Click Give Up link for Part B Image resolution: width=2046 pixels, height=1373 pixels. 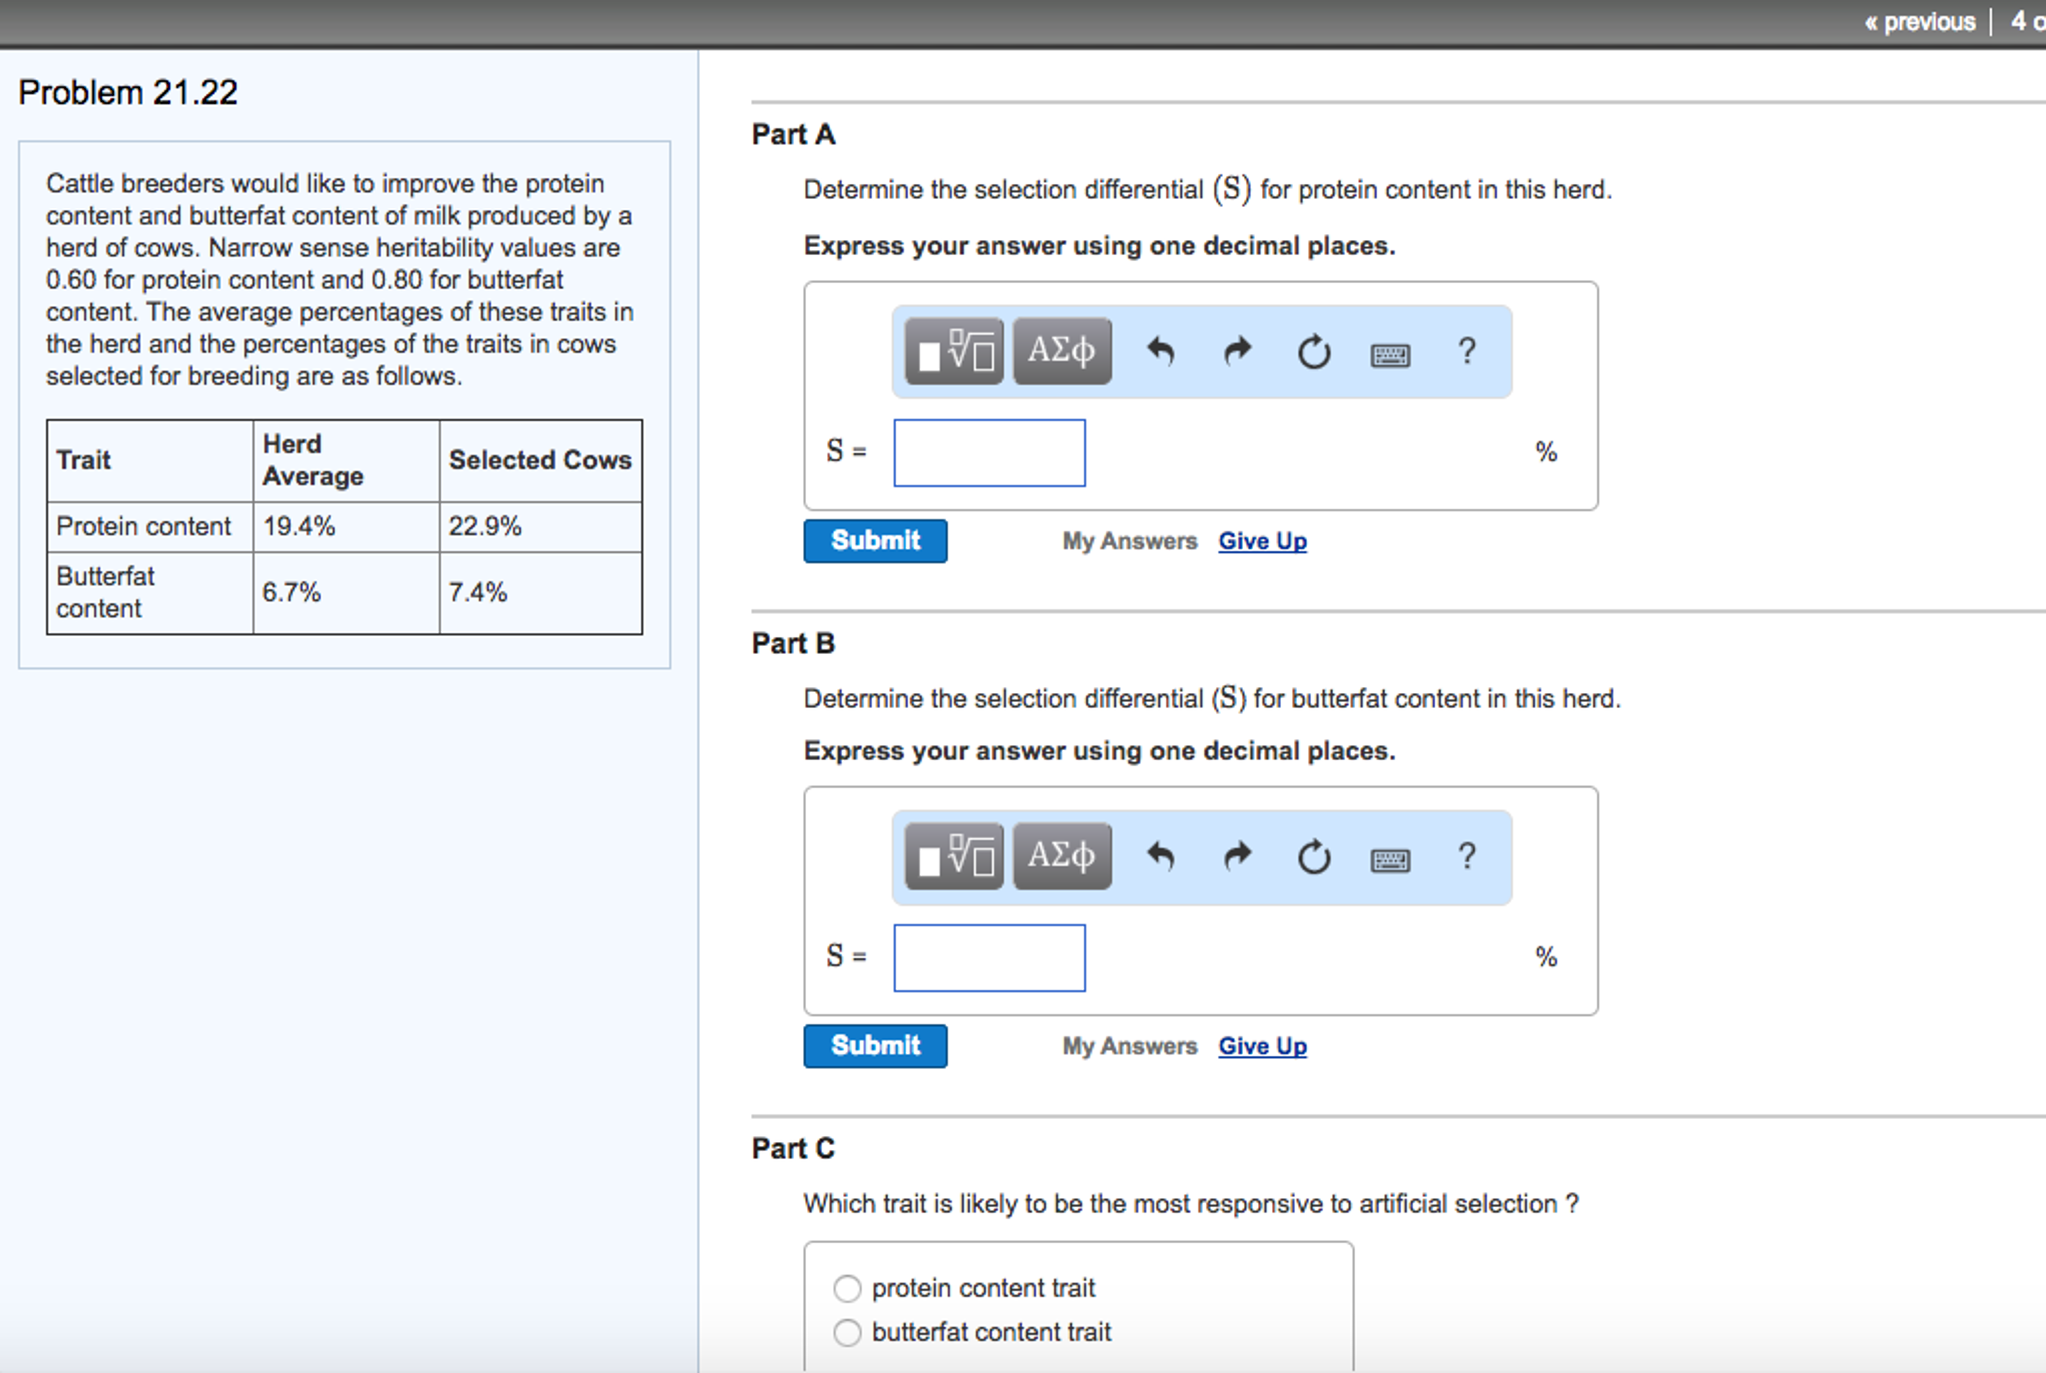[x=1262, y=1046]
